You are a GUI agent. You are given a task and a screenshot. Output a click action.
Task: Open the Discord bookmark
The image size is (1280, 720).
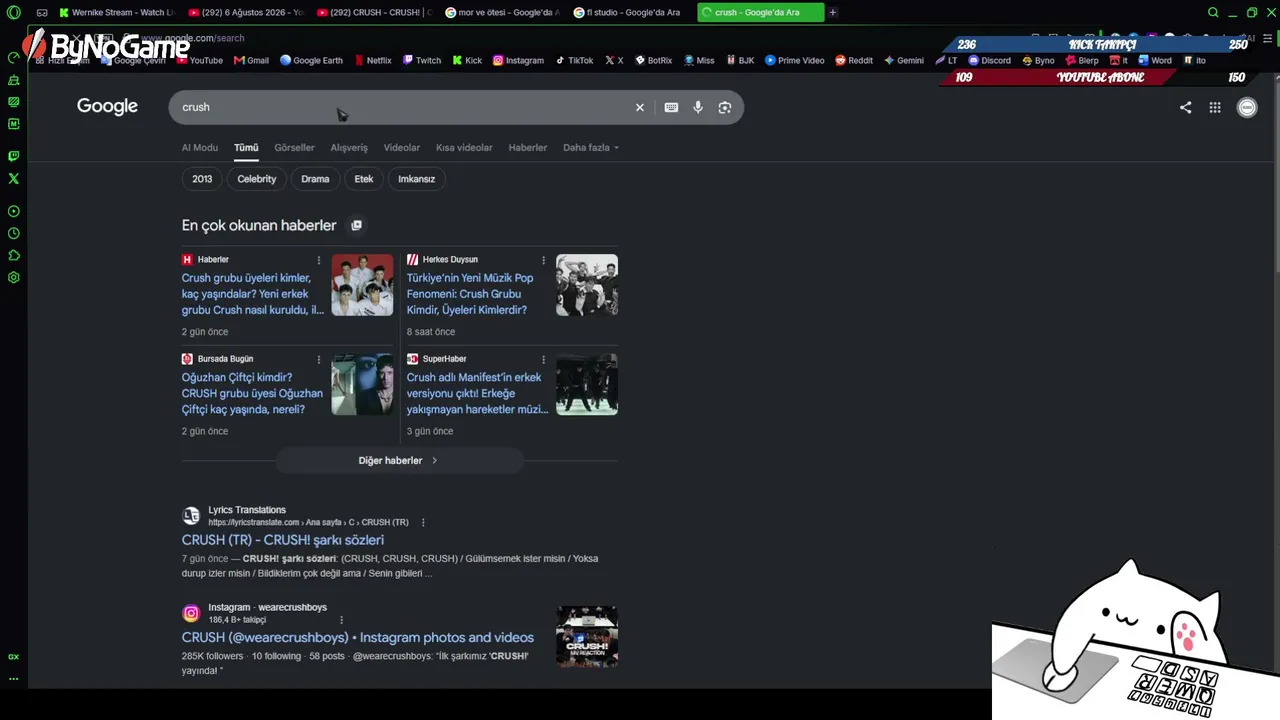pyautogui.click(x=989, y=60)
